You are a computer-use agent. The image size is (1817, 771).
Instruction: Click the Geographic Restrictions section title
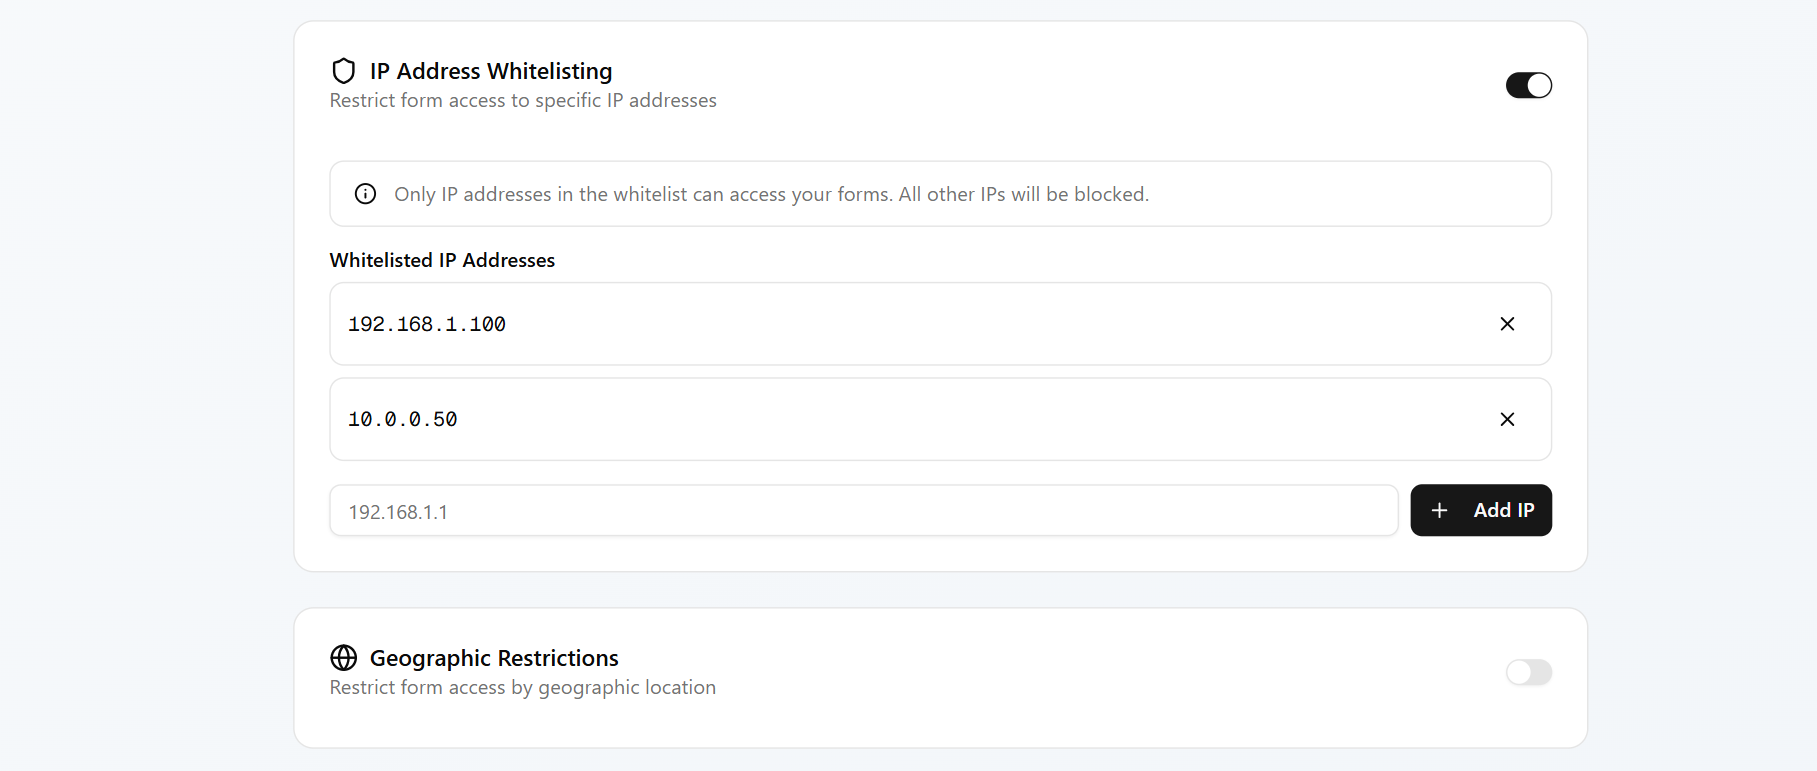(x=494, y=657)
